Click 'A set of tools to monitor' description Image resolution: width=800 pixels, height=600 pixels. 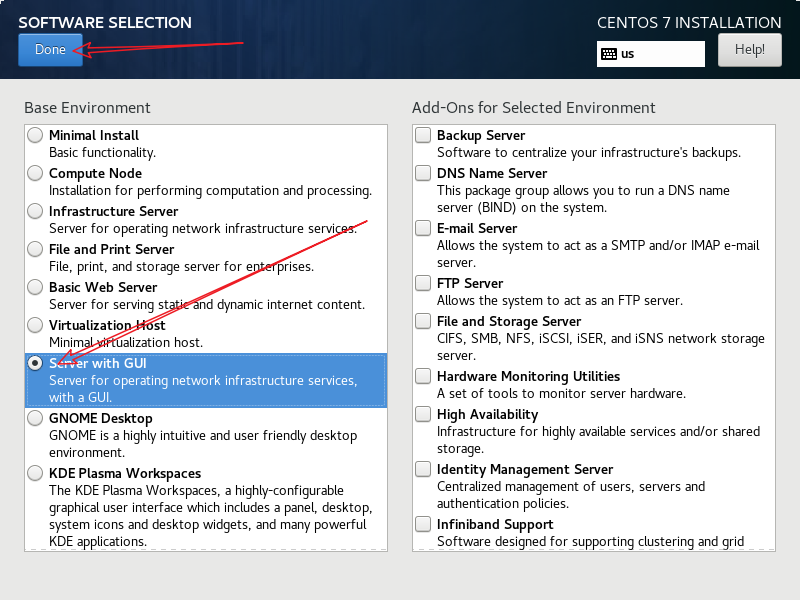pyautogui.click(x=561, y=393)
